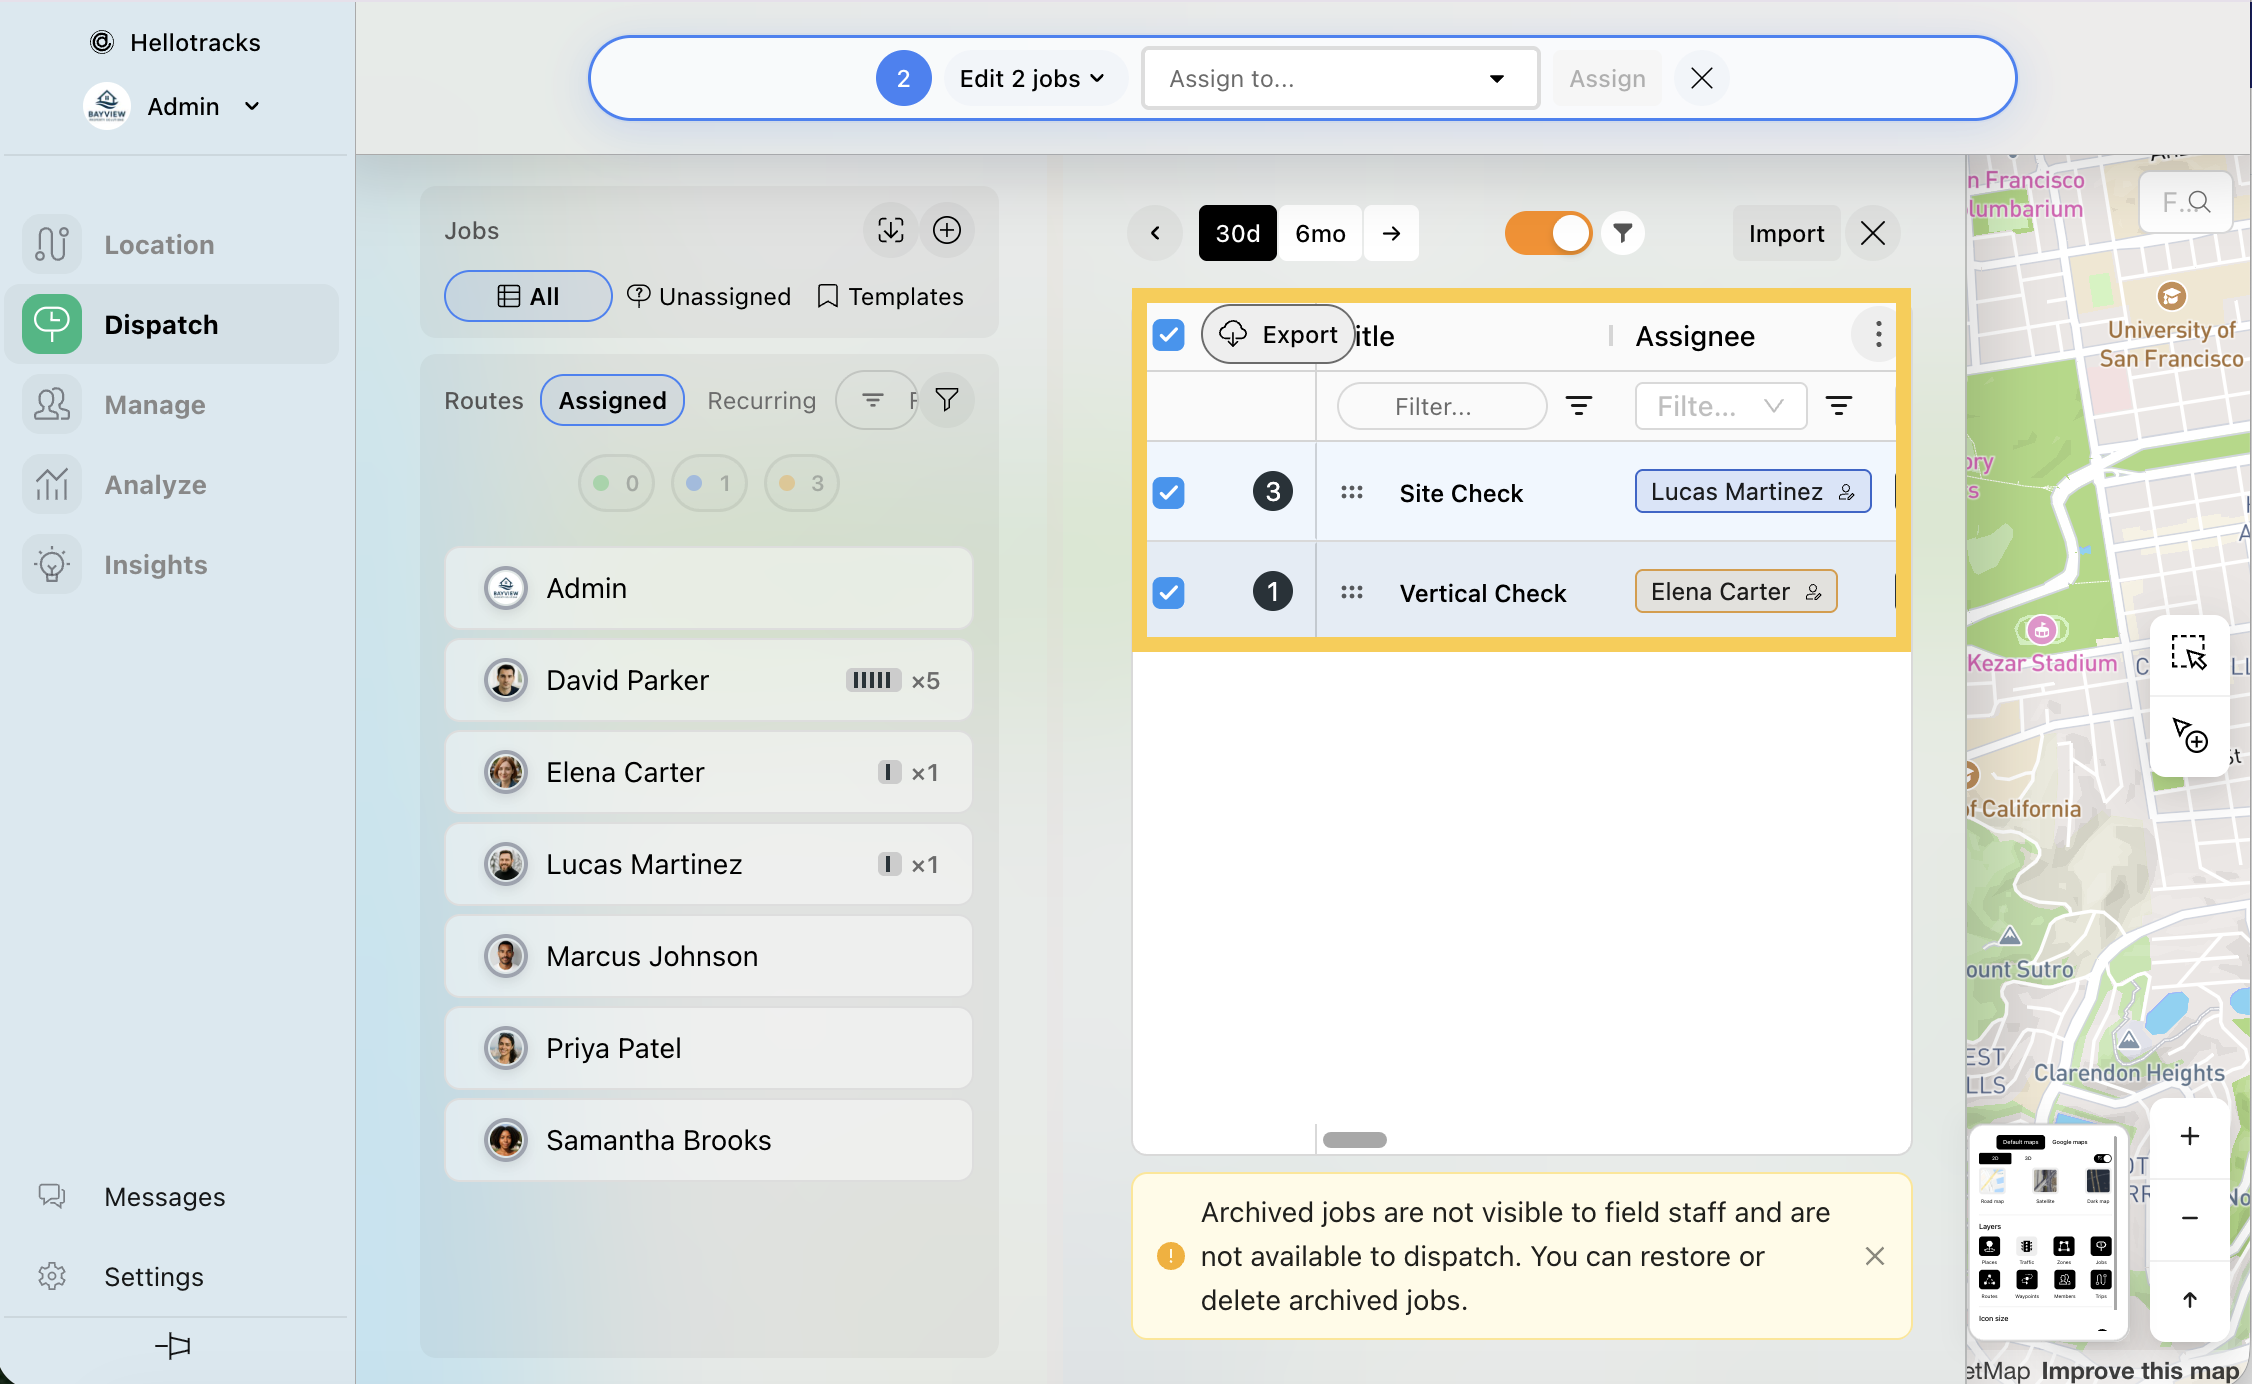This screenshot has height=1384, width=2252.
Task: Click the map zoom in plus button
Action: coord(2189,1136)
